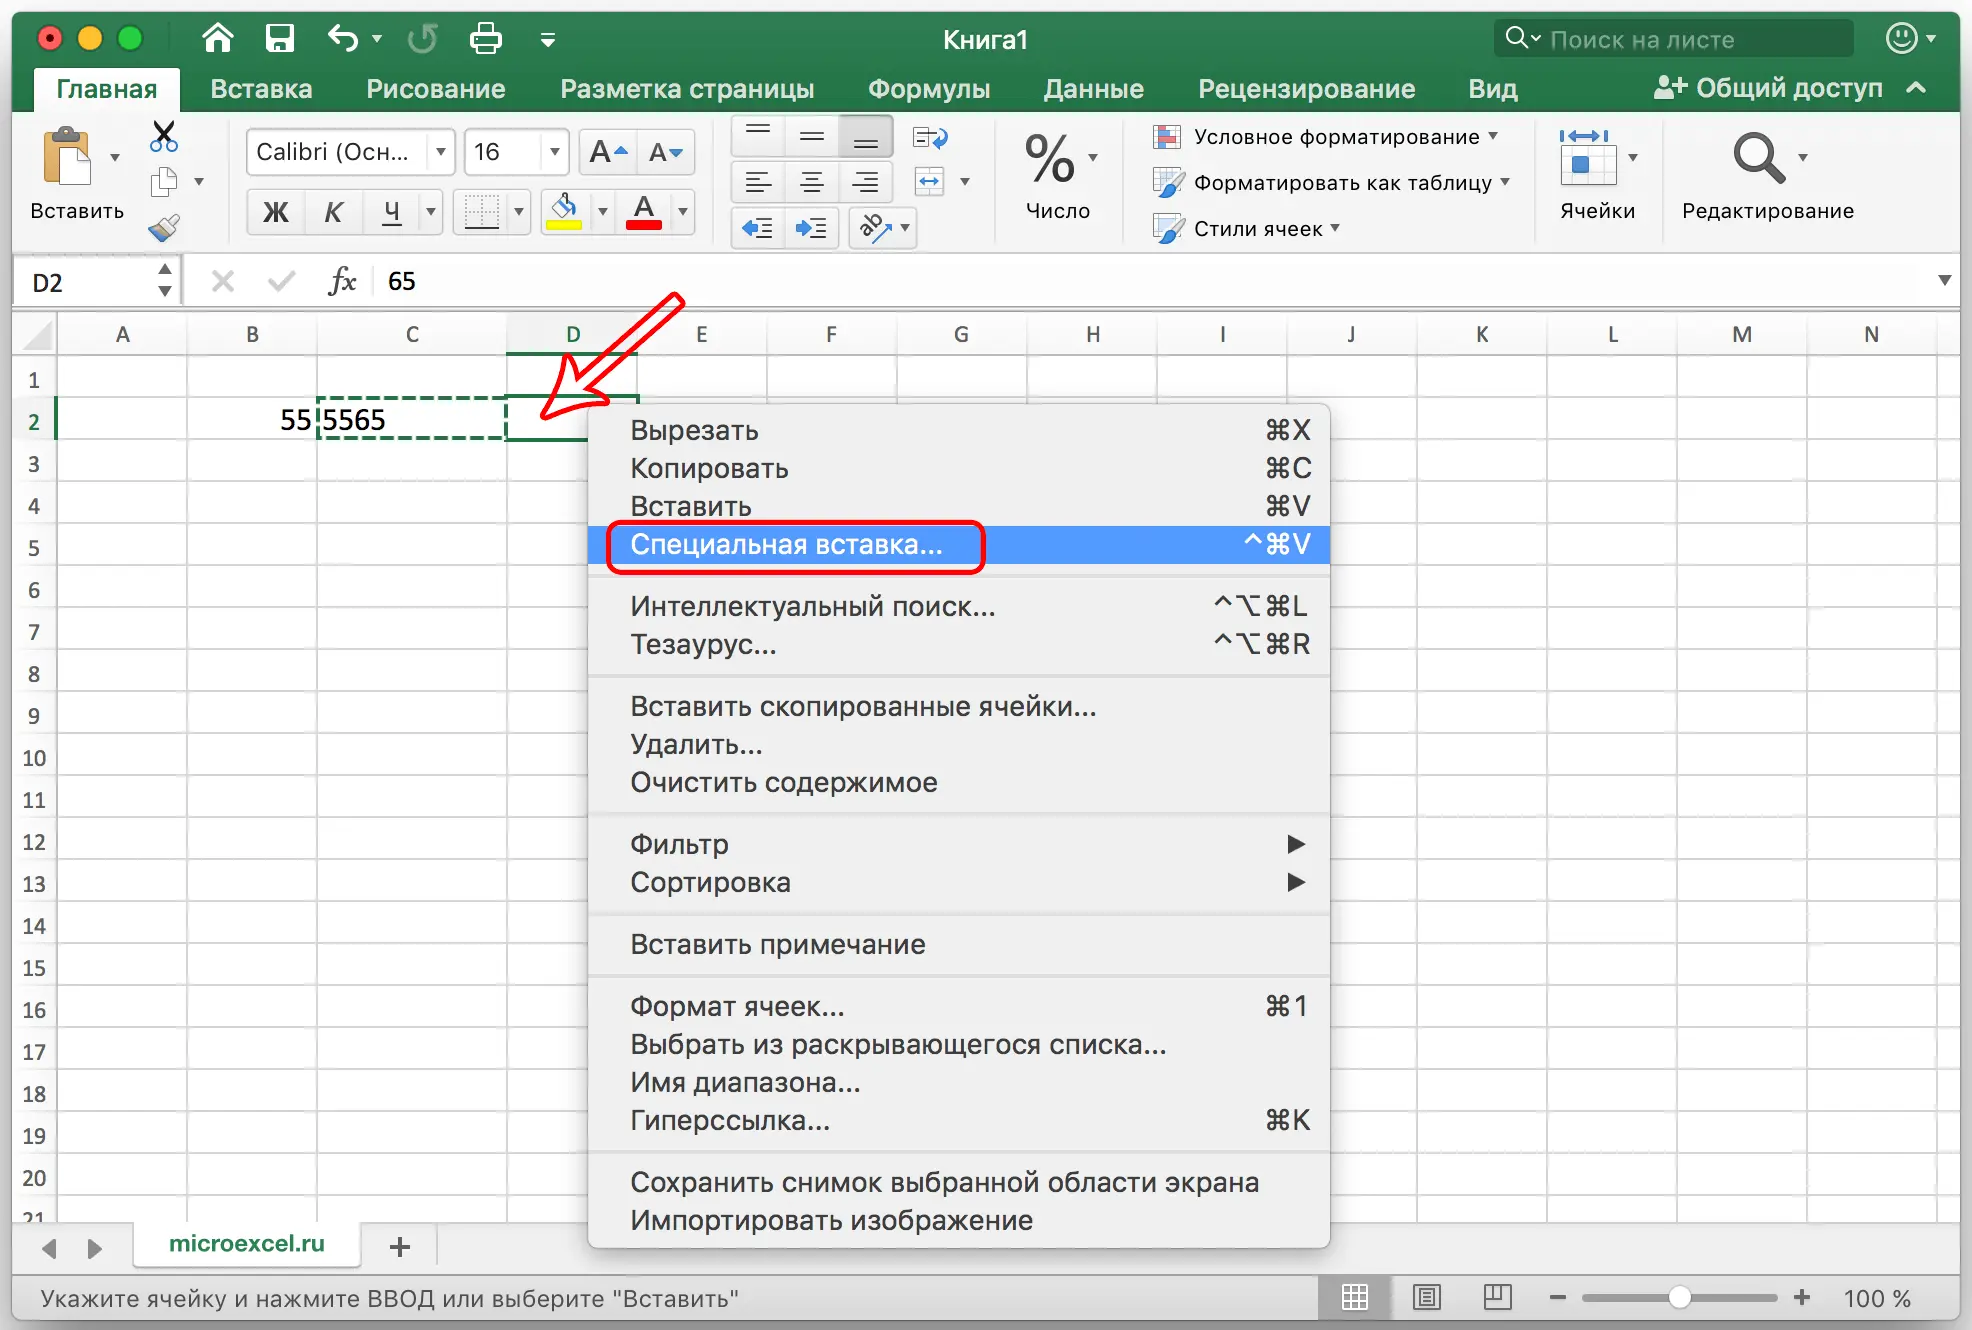Apply yellow fill color
The height and width of the screenshot is (1330, 1972).
[564, 211]
